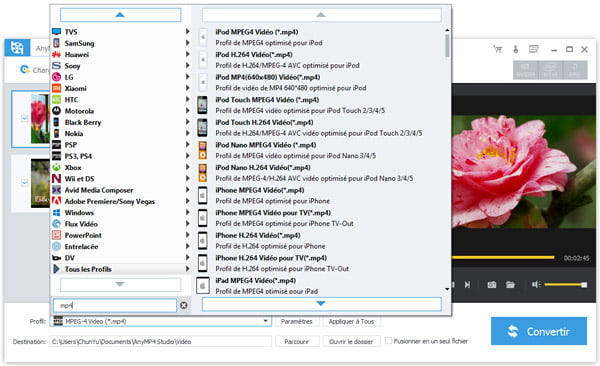The height and width of the screenshot is (366, 600).
Task: Expand the Sony submenu arrow
Action: pos(188,65)
